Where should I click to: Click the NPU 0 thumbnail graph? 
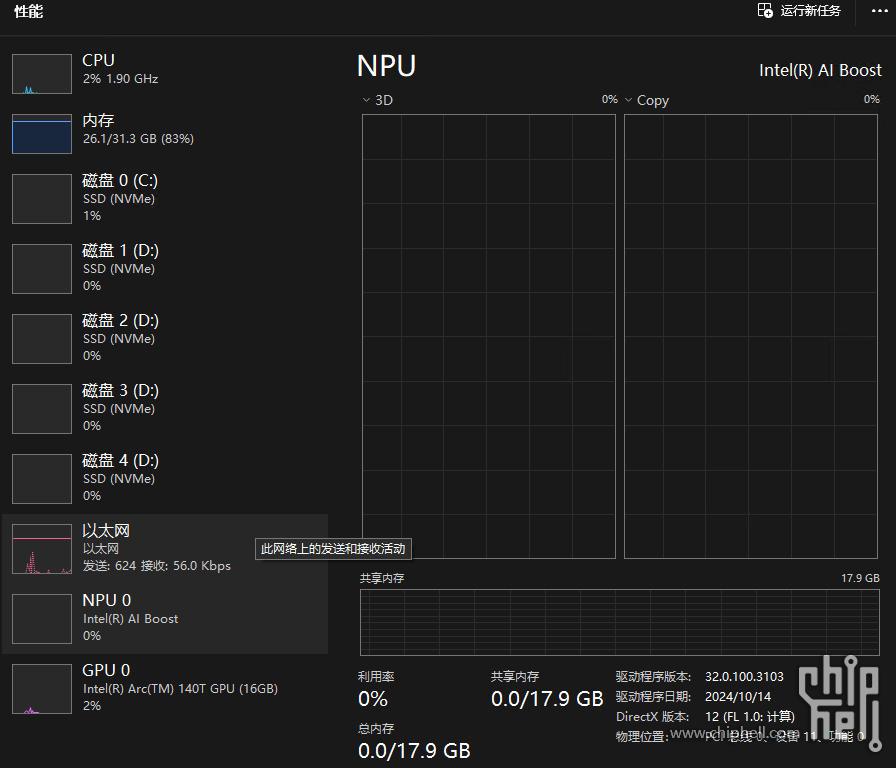coord(42,619)
